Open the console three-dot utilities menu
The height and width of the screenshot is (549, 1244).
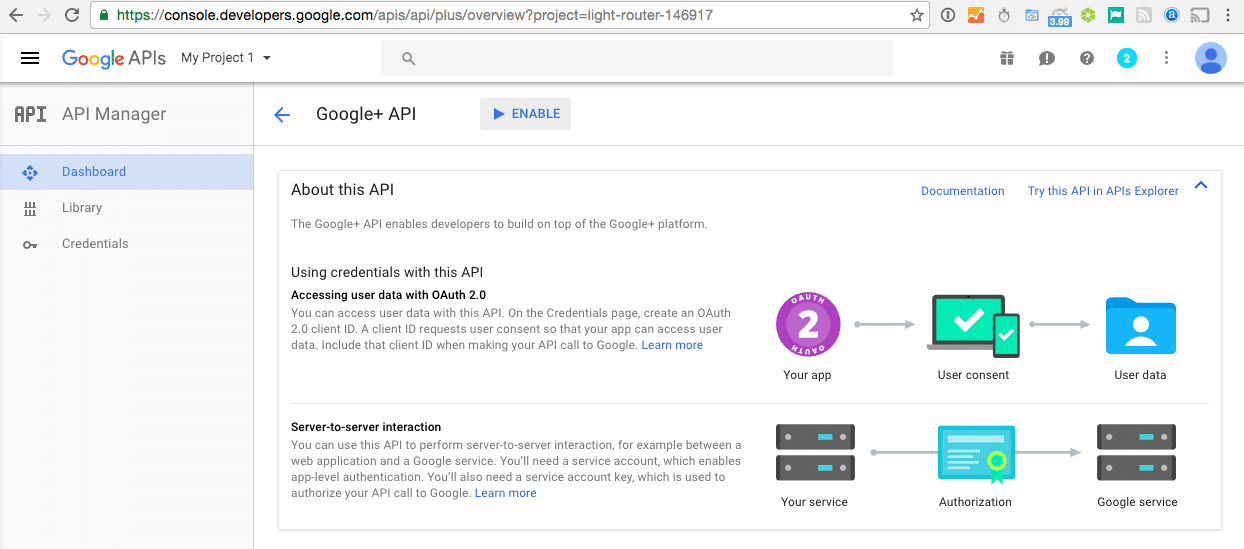click(x=1167, y=59)
